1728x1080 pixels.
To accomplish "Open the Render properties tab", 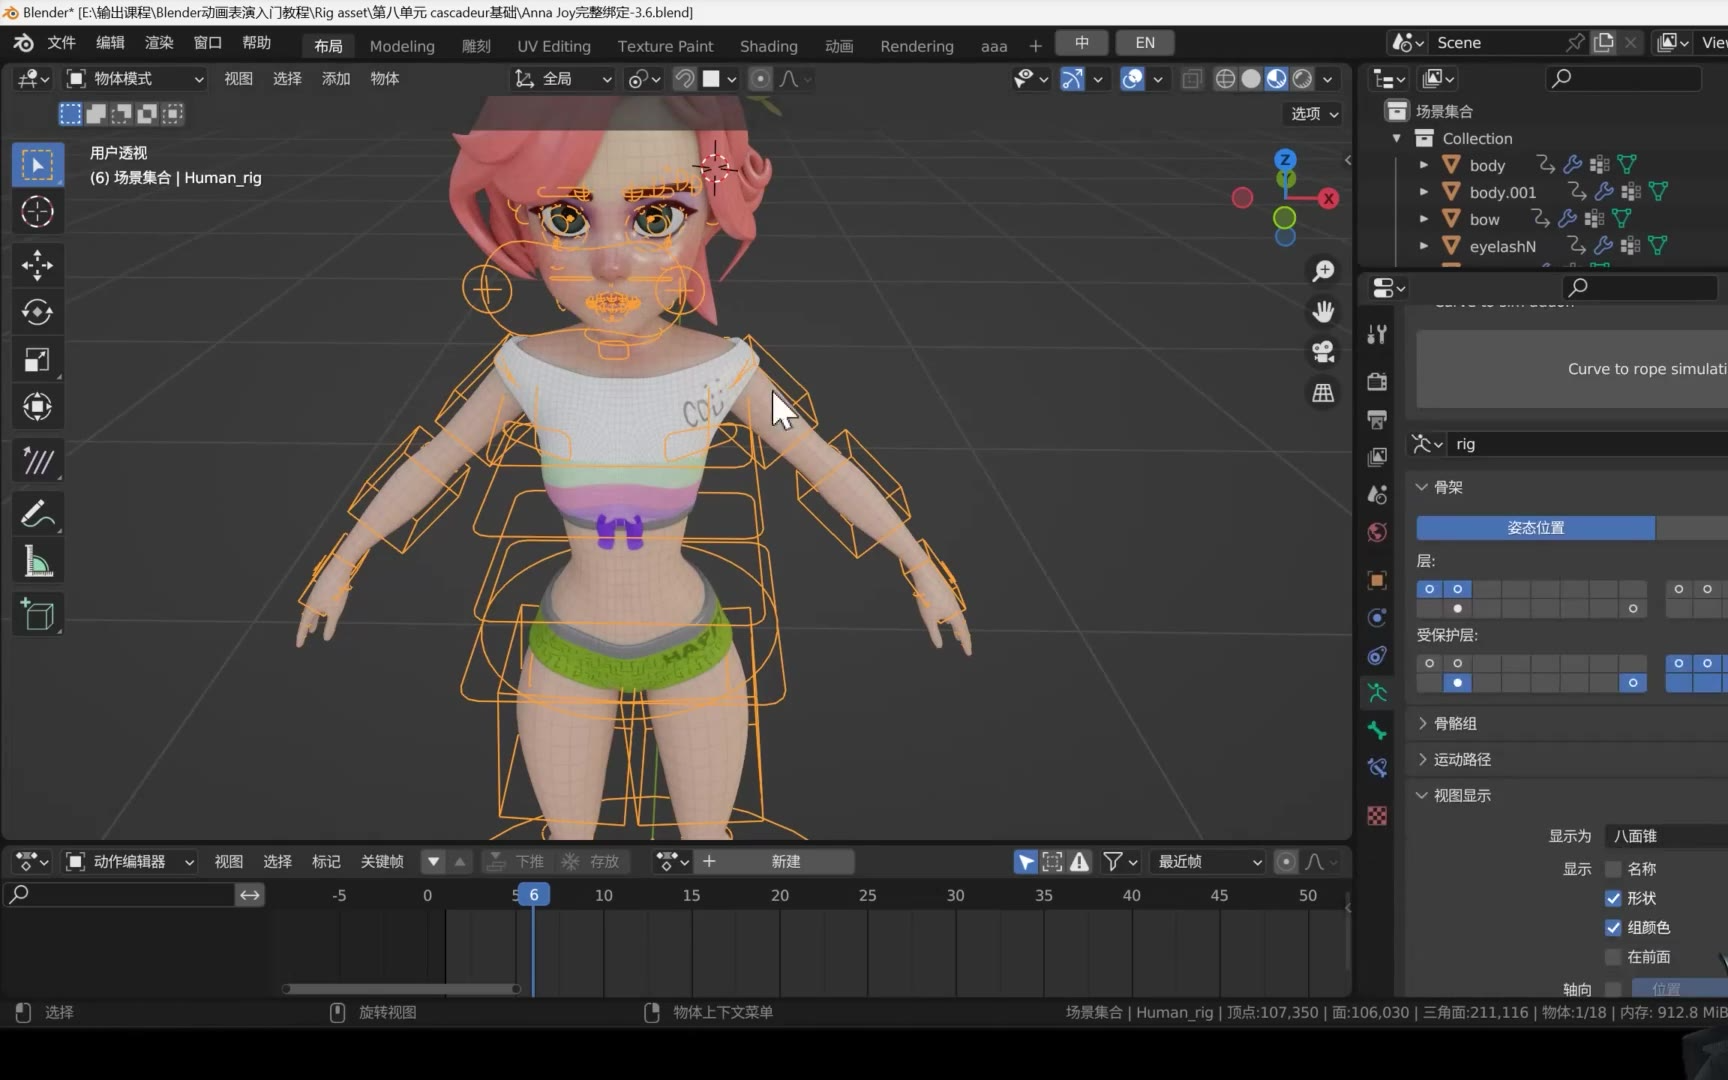I will click(x=1377, y=381).
